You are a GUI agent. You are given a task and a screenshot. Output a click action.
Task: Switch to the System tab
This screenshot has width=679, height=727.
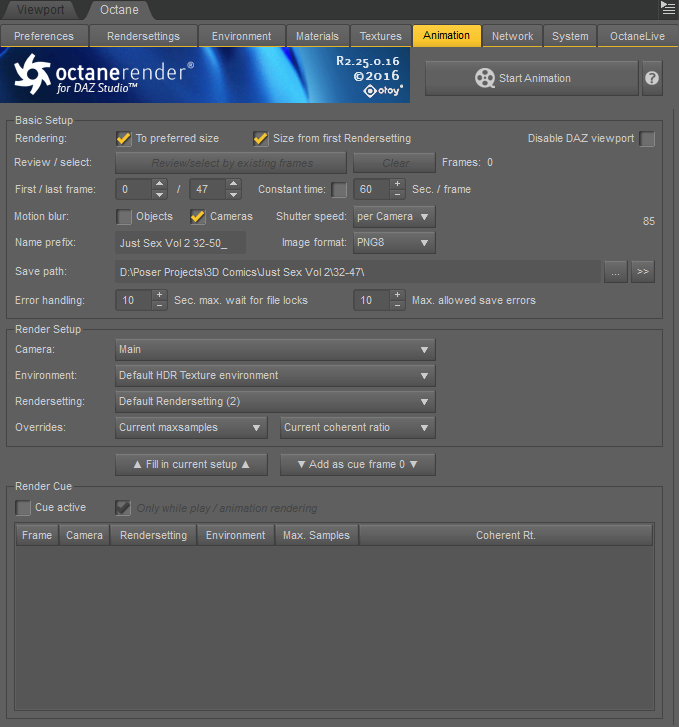(x=570, y=36)
